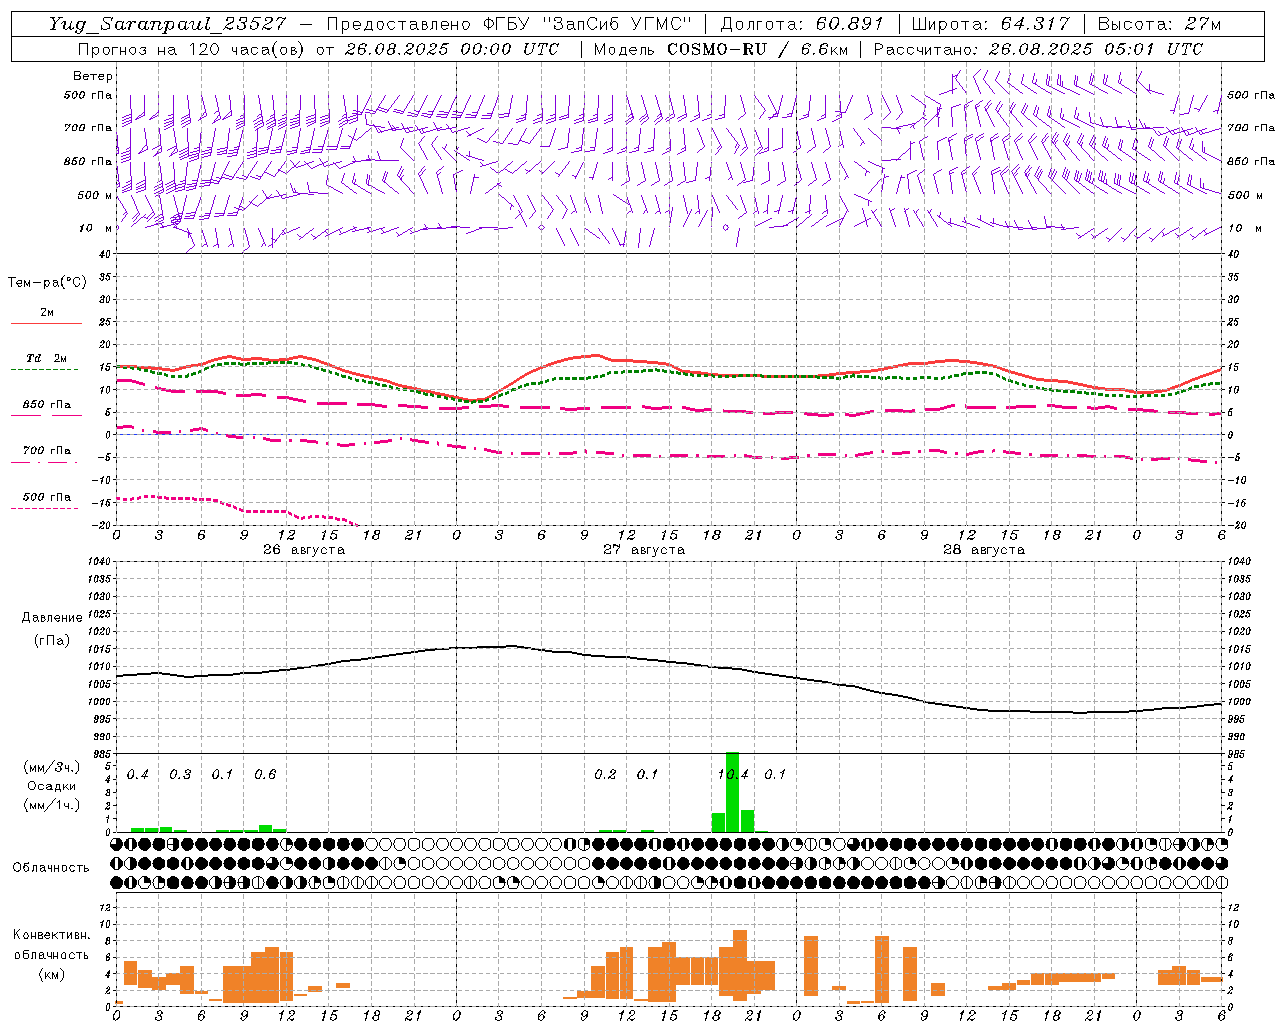
Task: Click the Долгота: 60.891 value
Action: [802, 24]
